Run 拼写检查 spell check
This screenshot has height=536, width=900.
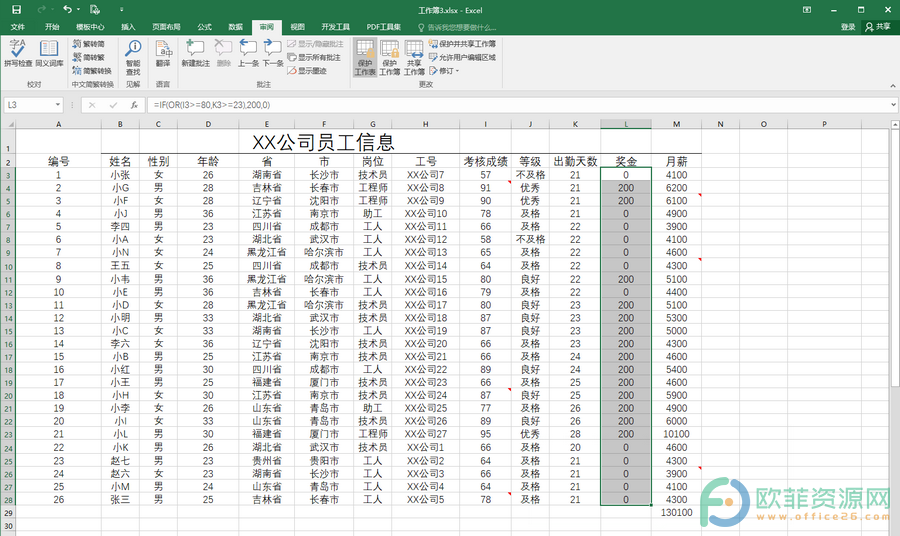coord(18,53)
